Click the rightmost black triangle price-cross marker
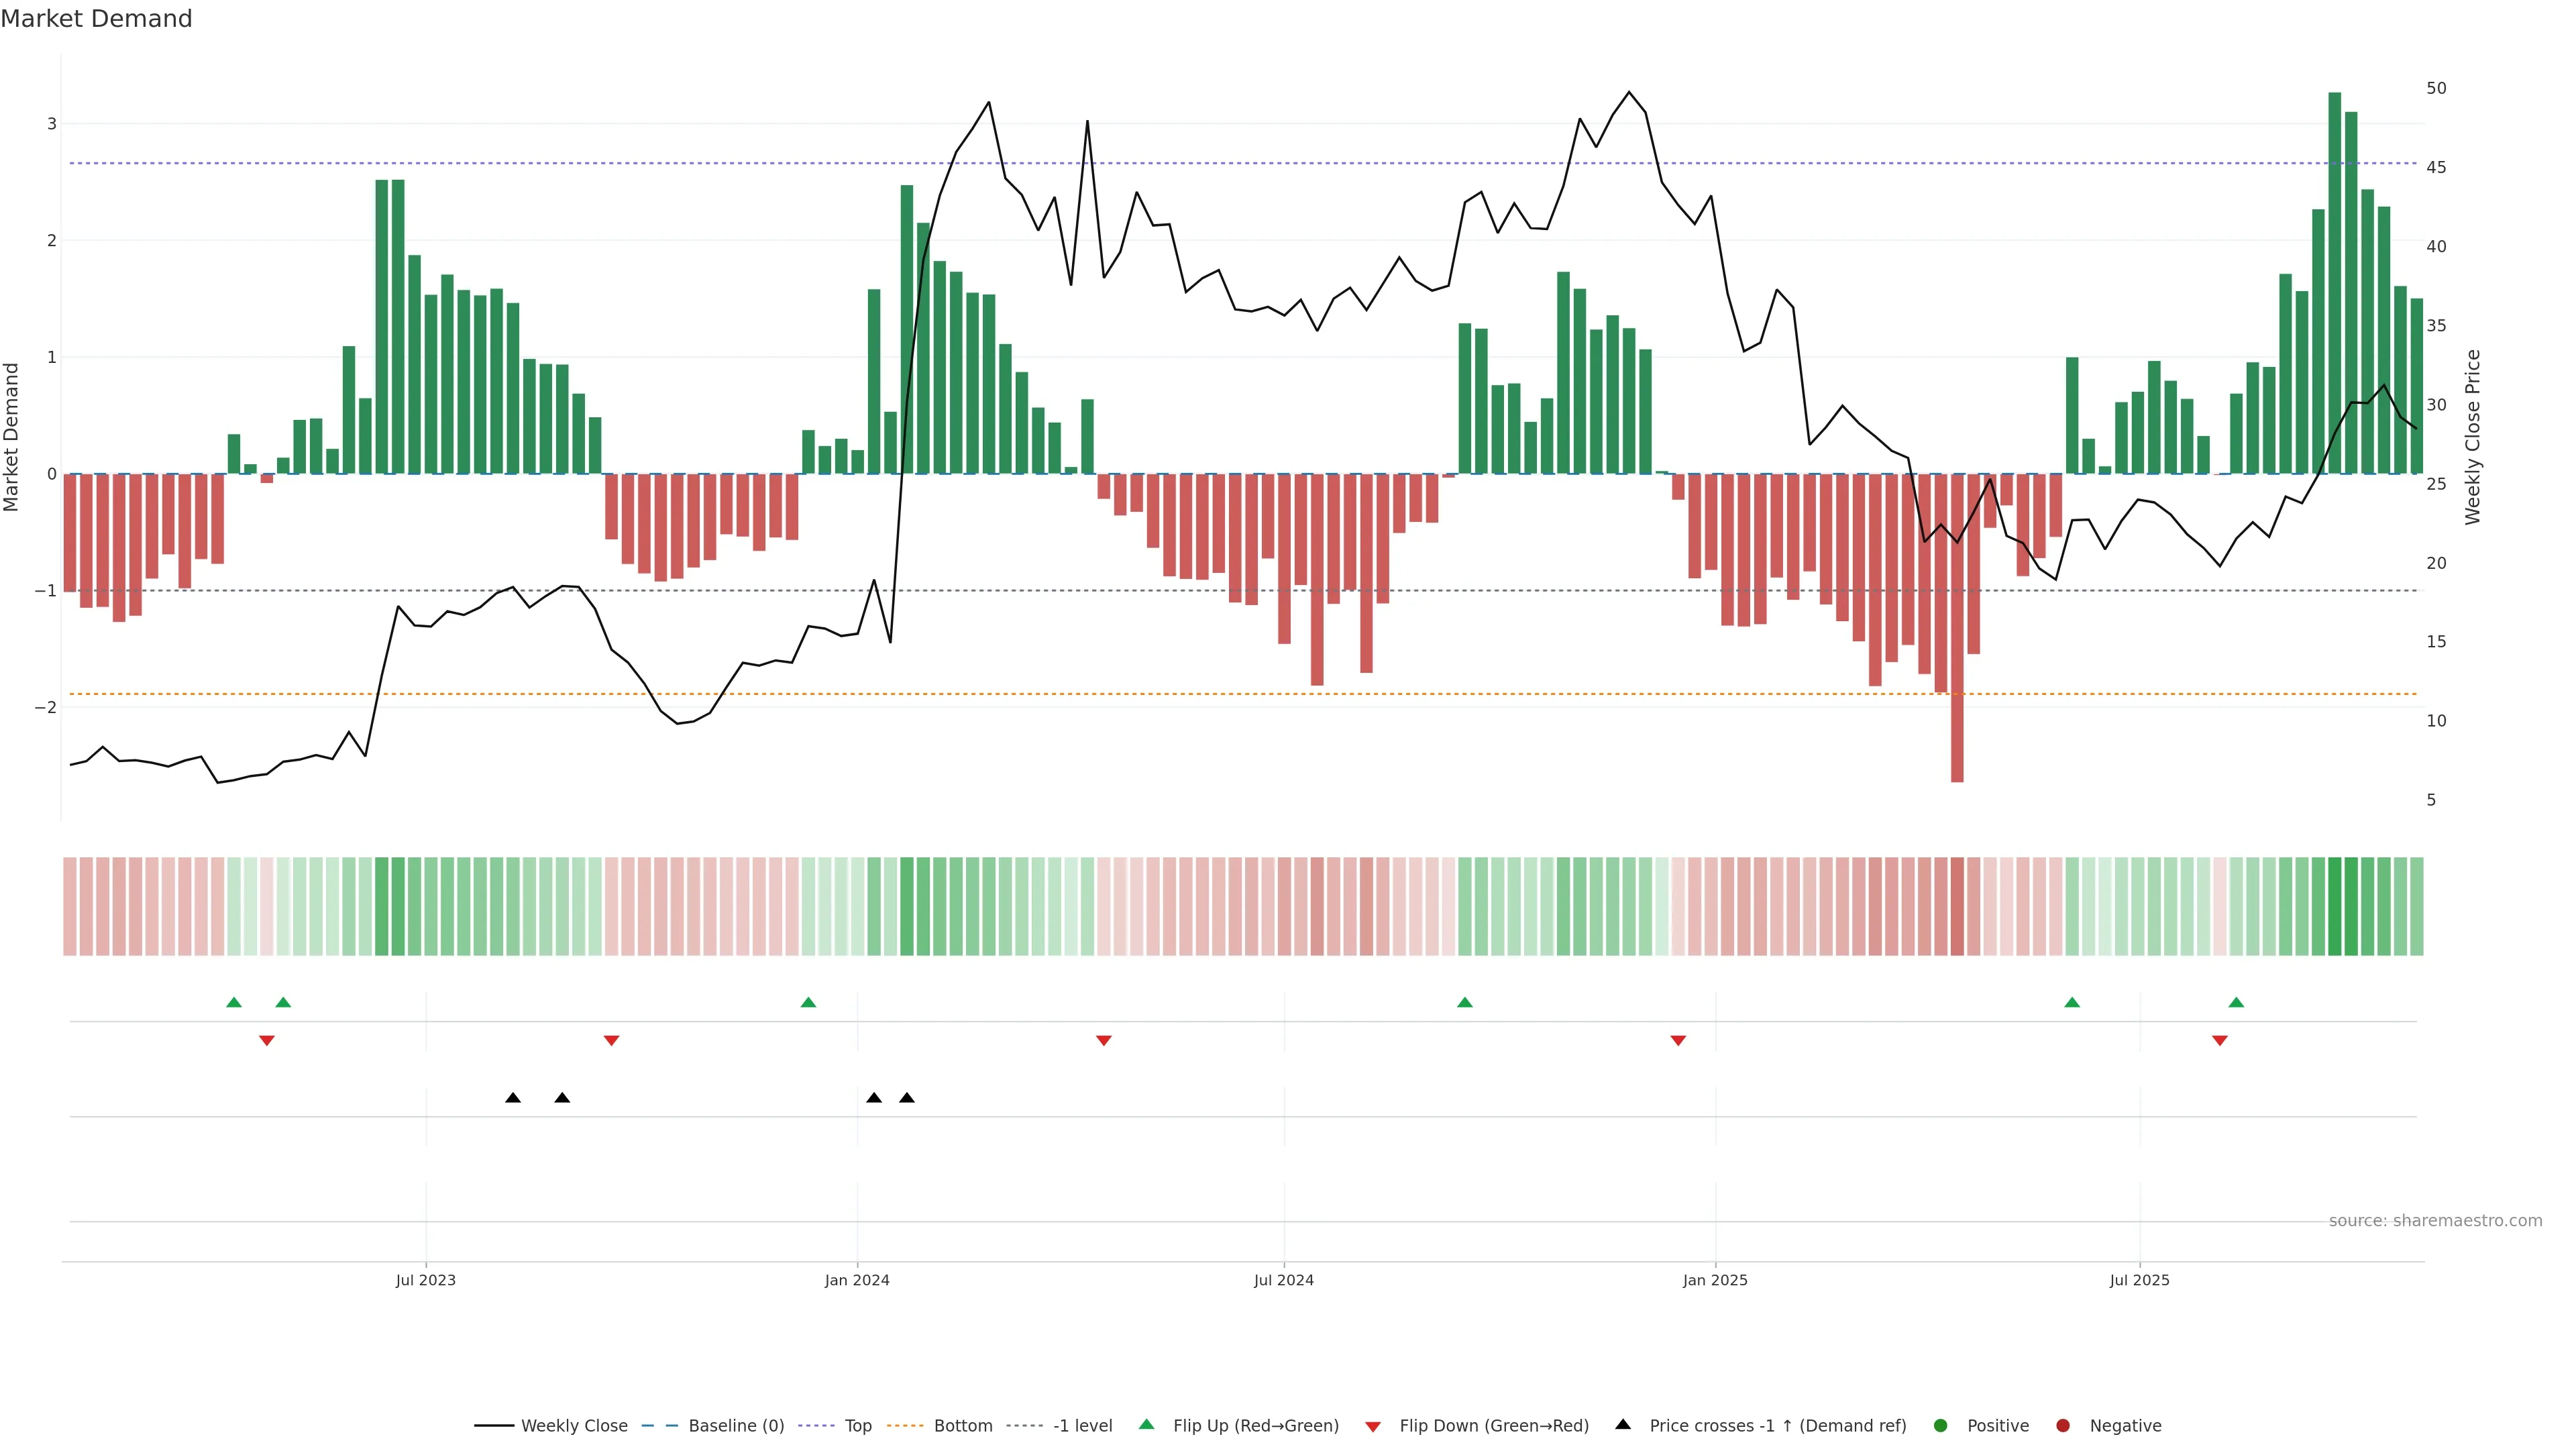2576x1449 pixels. pyautogui.click(x=907, y=1098)
